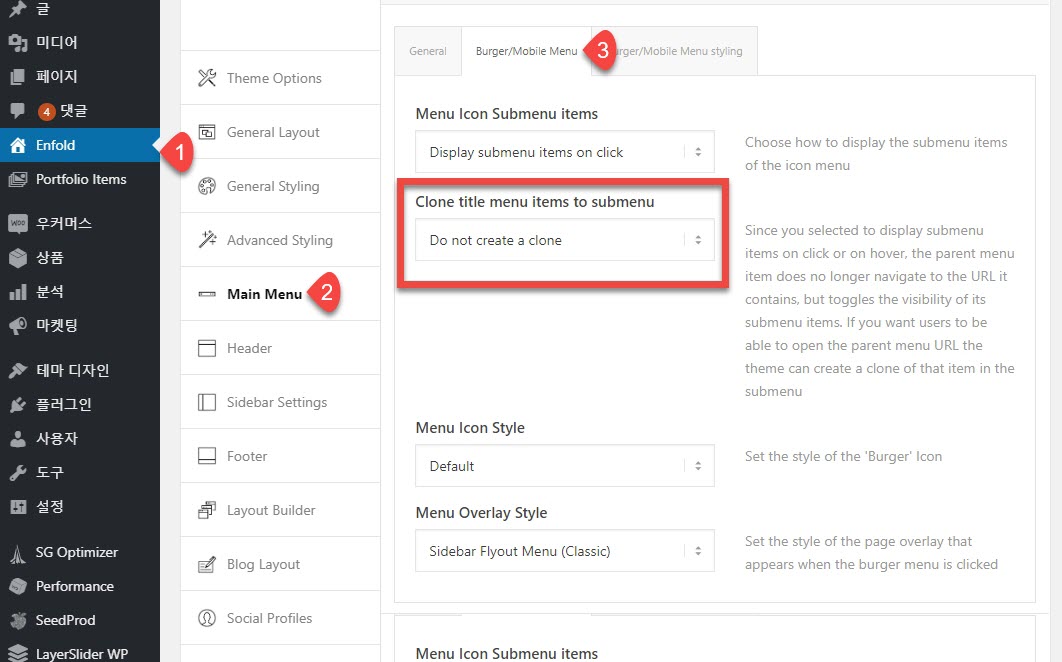Open SG Optimizer in admin sidebar
Viewport: 1062px width, 662px height.
point(80,552)
